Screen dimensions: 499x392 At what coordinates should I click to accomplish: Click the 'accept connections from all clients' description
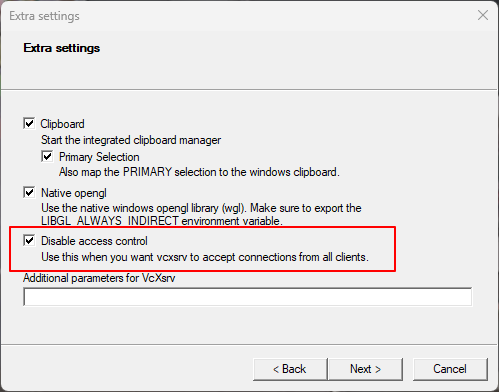(284, 257)
